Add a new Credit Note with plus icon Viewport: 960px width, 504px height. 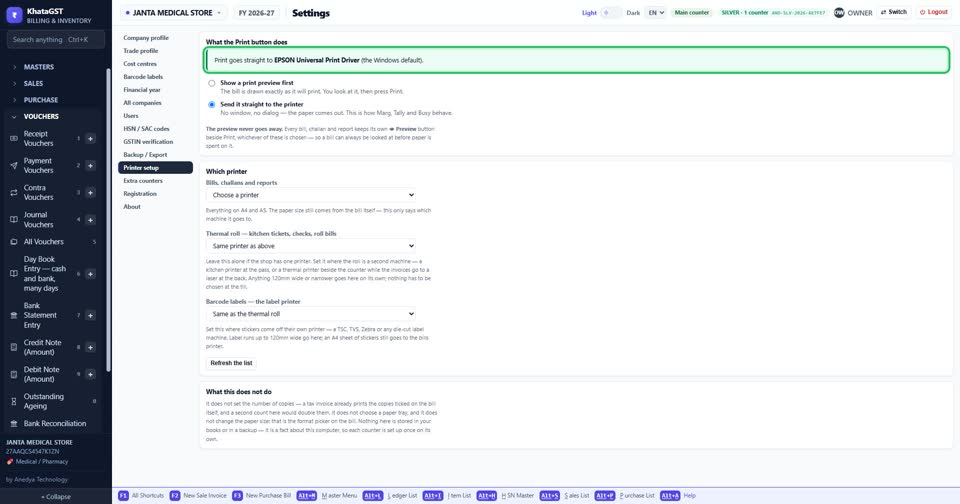[90, 347]
